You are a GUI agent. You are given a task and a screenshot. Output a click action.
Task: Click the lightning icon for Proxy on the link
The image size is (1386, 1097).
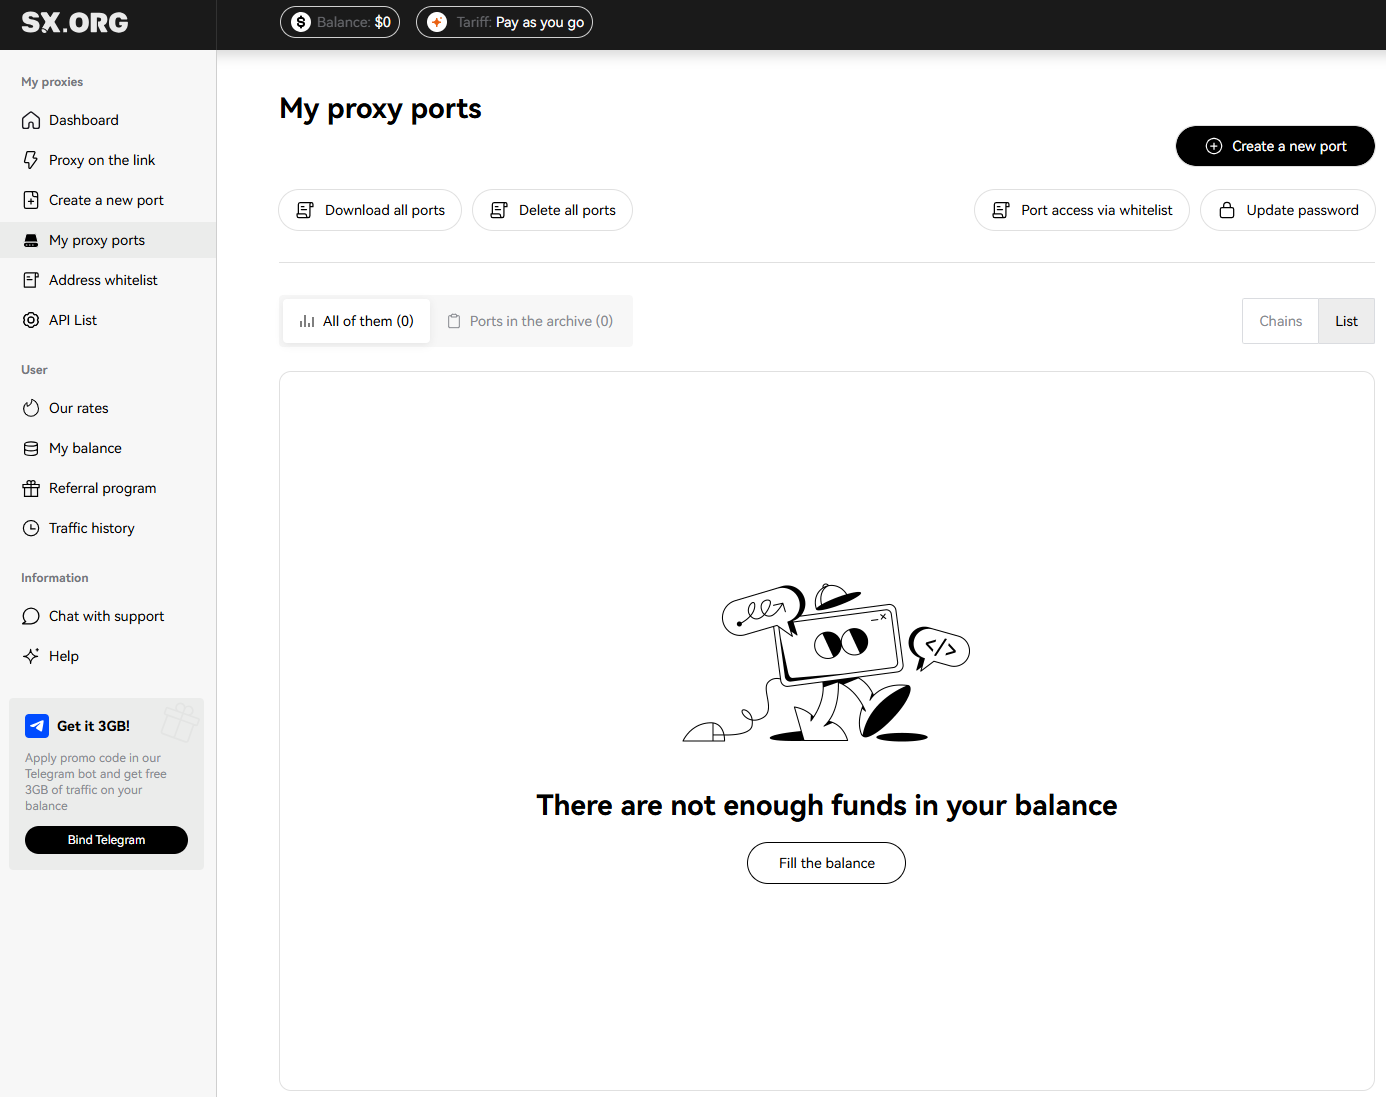[x=31, y=160]
